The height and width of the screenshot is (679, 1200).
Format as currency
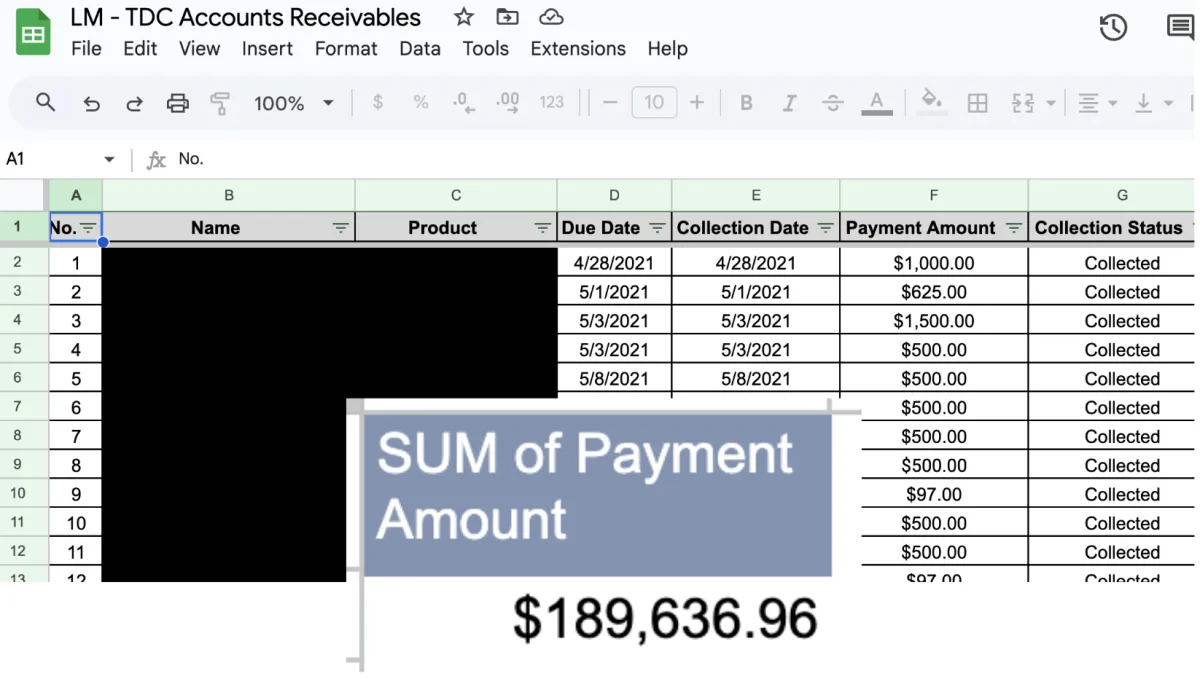pyautogui.click(x=377, y=102)
